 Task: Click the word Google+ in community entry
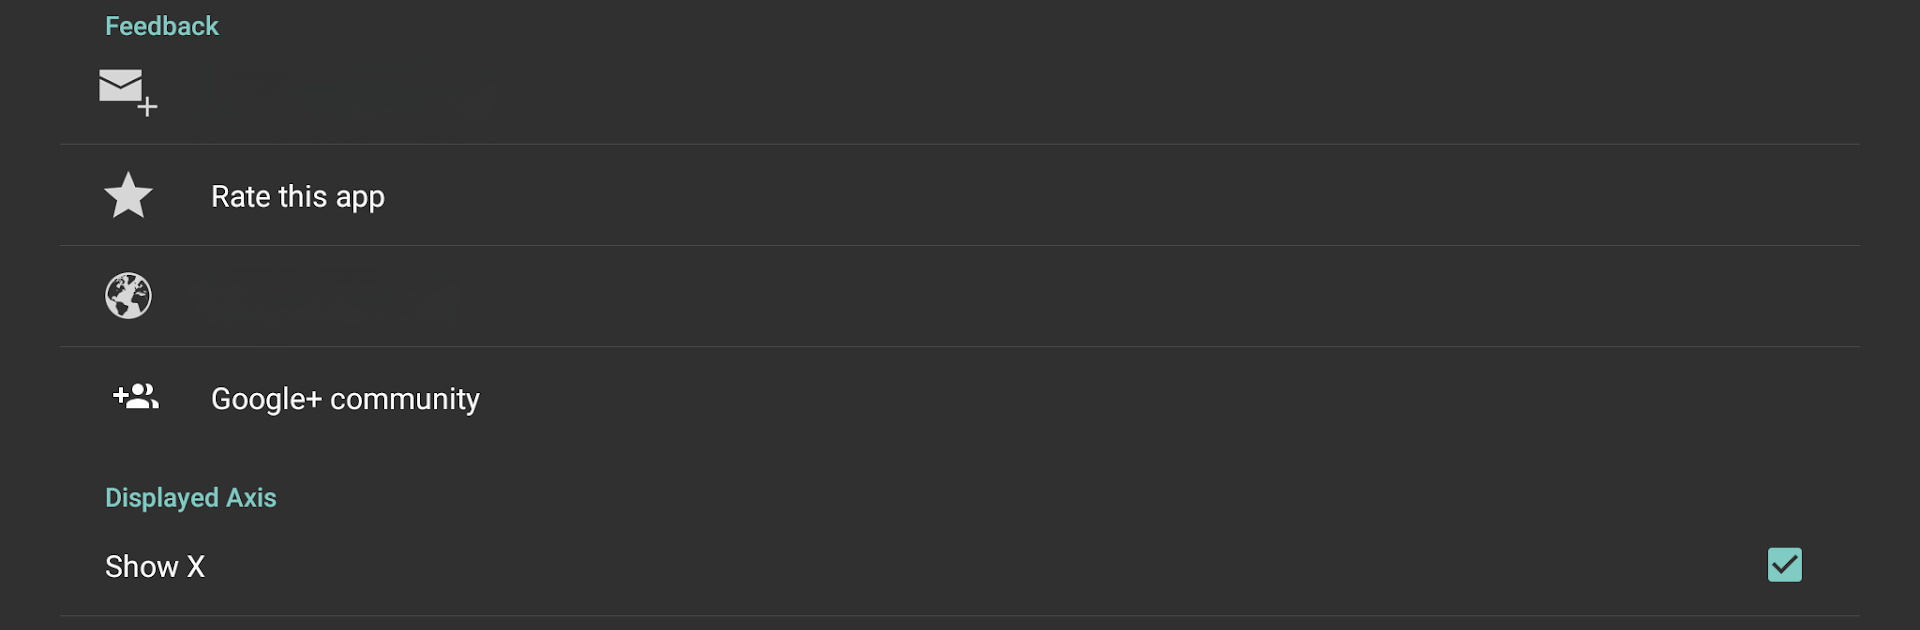(x=266, y=399)
